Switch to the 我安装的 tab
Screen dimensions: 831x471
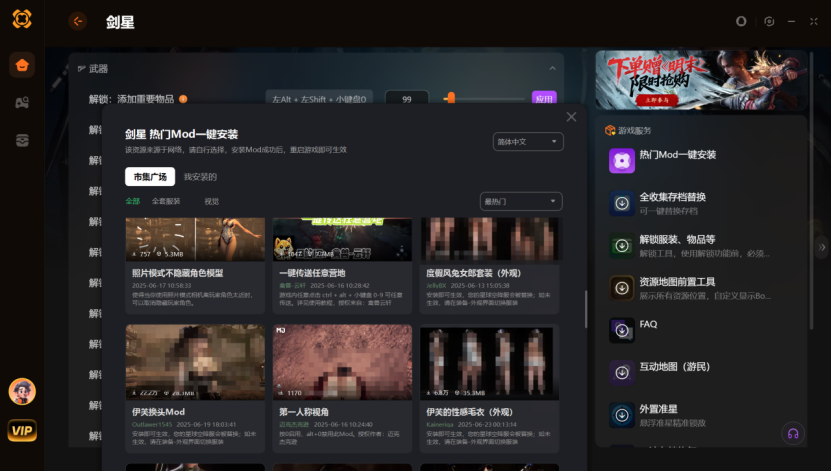(x=200, y=177)
